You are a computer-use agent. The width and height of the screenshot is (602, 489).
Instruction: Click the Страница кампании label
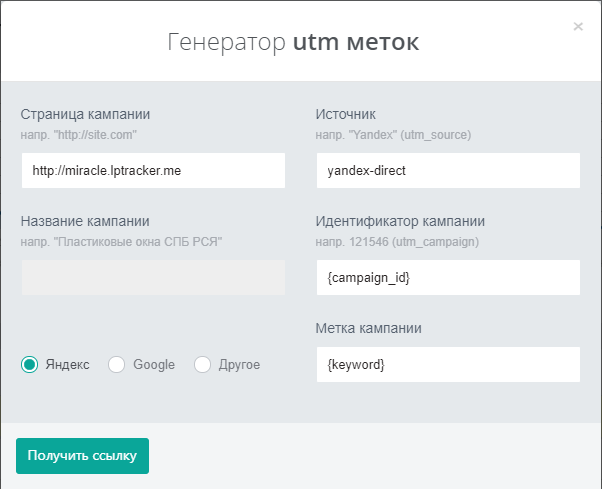coord(85,114)
